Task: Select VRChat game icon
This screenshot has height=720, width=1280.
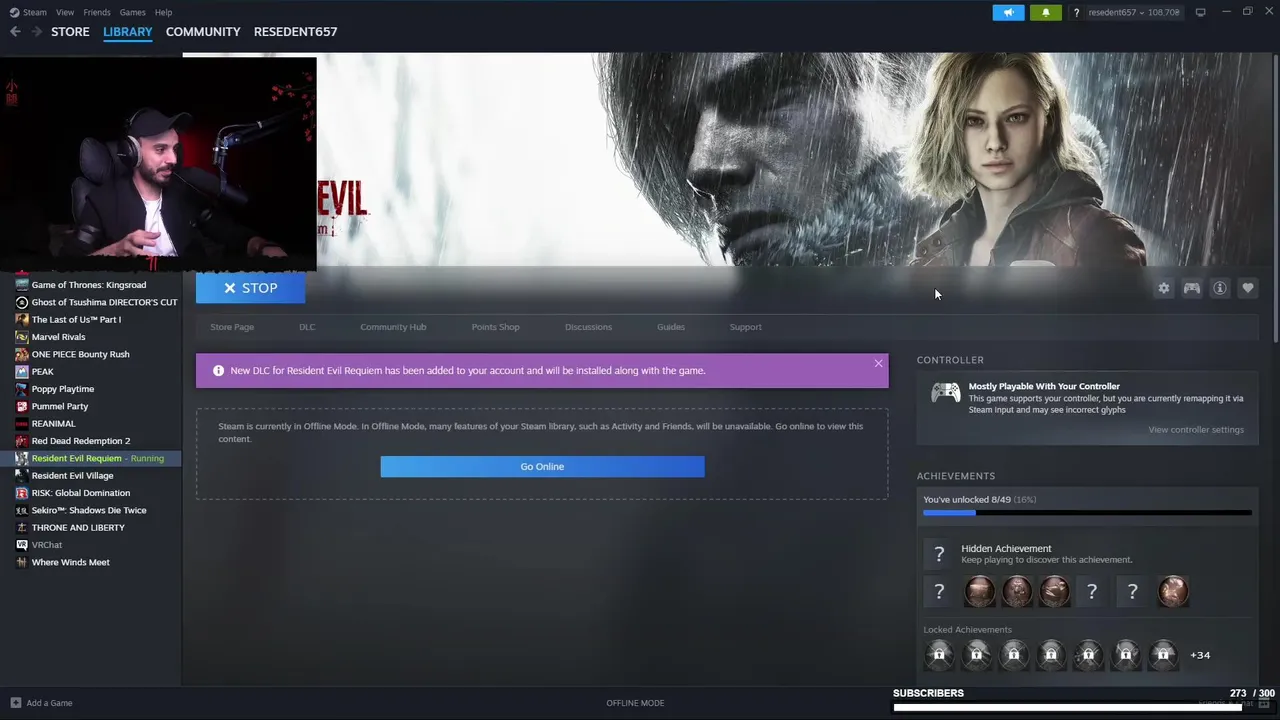Action: [22, 545]
